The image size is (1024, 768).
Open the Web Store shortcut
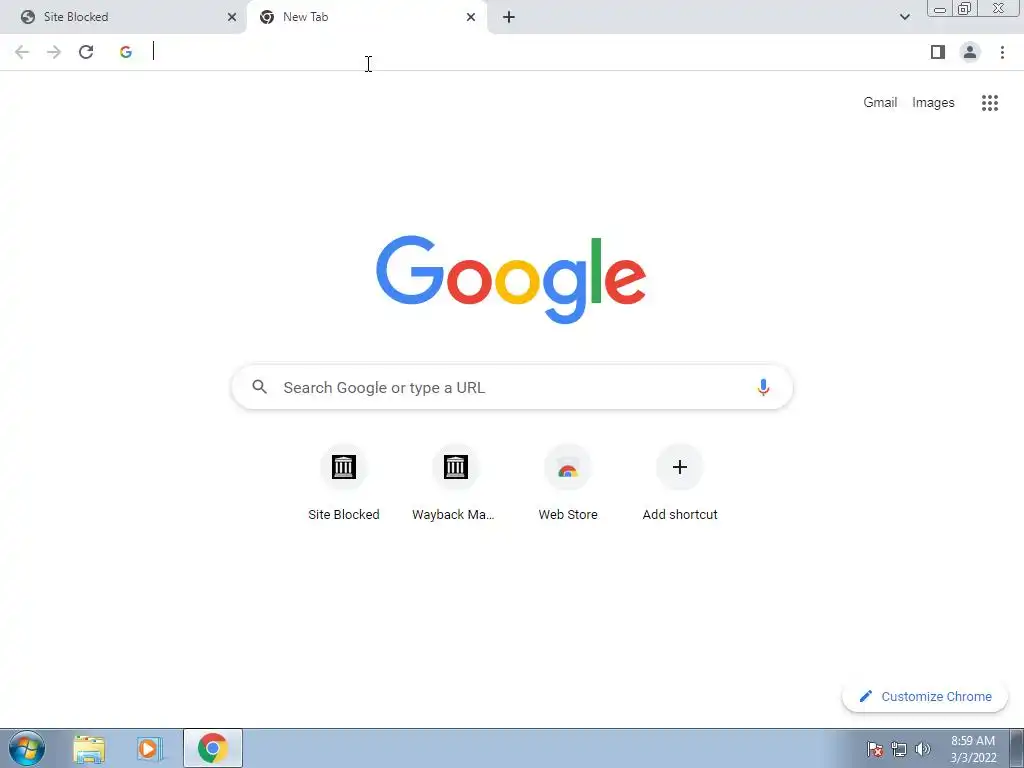pyautogui.click(x=568, y=483)
